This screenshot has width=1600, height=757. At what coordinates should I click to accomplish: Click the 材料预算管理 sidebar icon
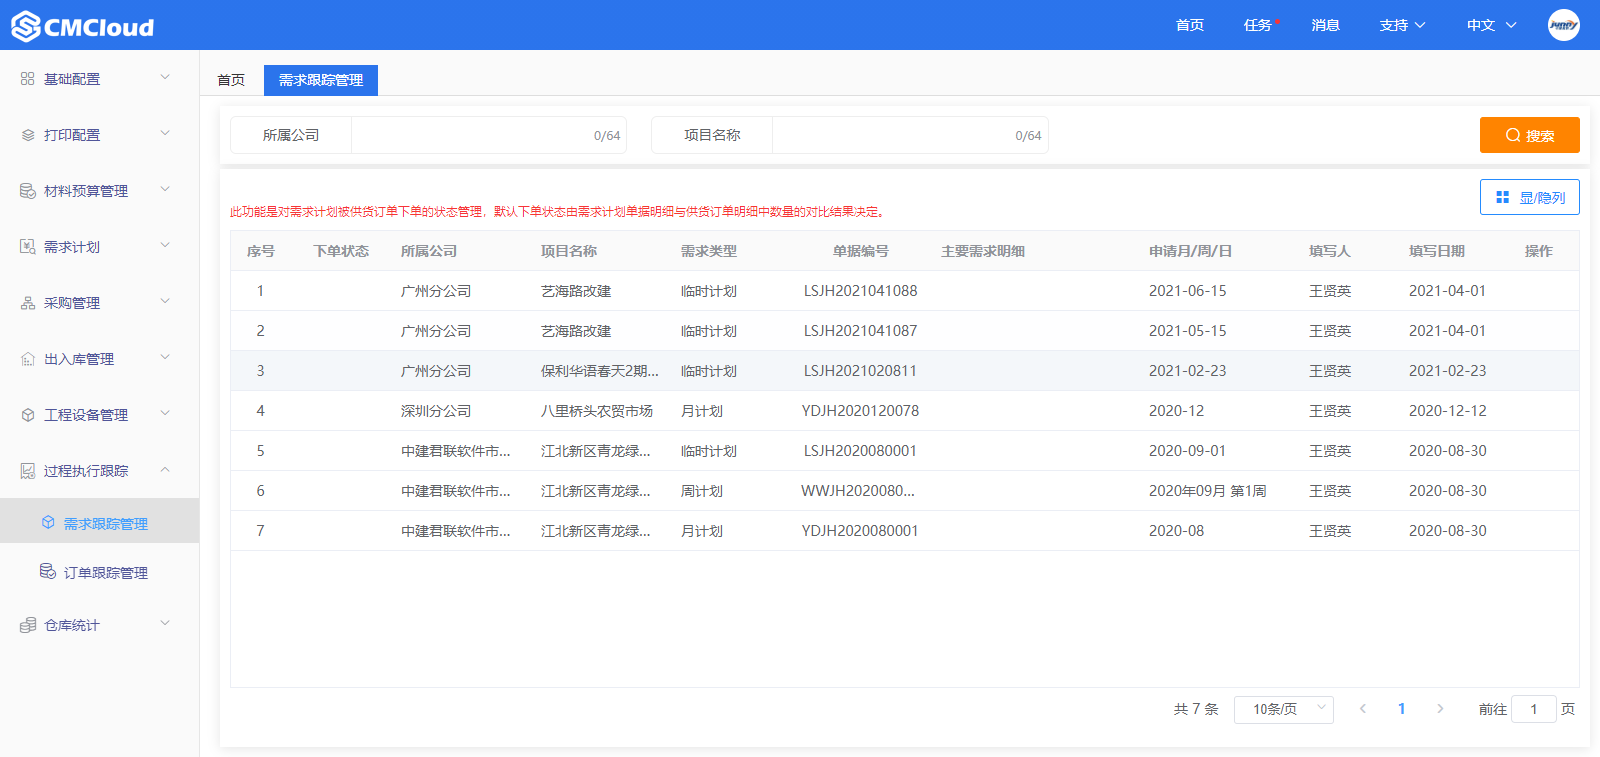point(28,190)
